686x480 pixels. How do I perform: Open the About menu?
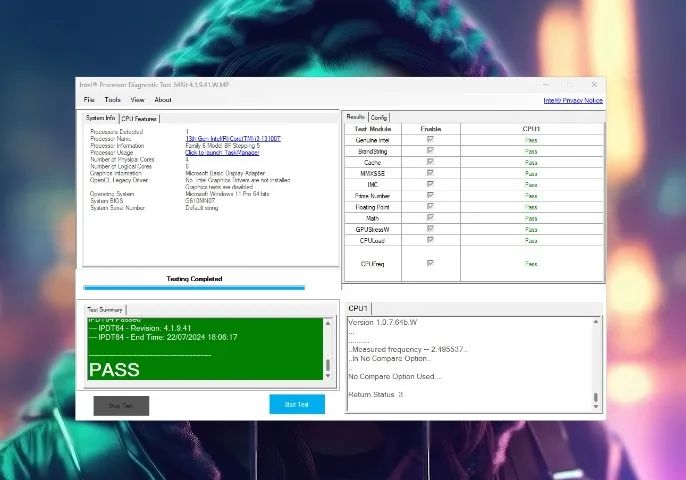(x=163, y=100)
